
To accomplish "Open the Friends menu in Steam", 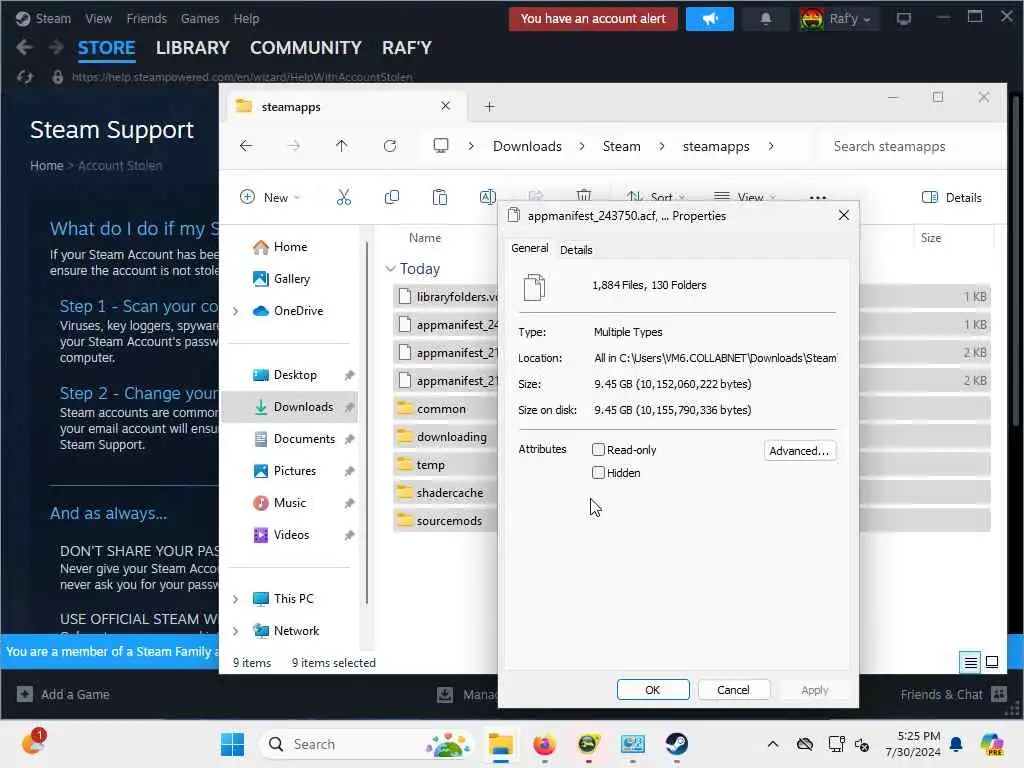I will [146, 19].
